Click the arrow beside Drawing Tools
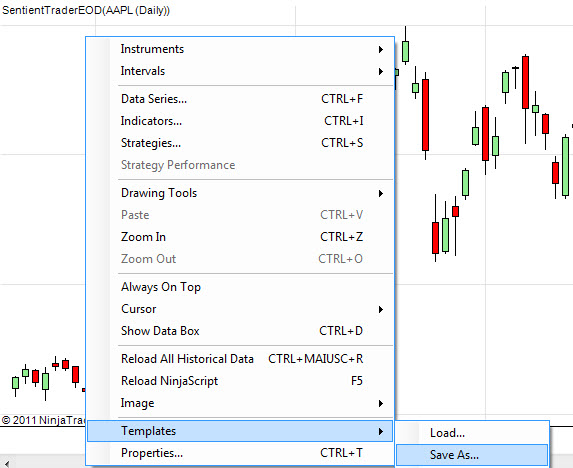 (381, 193)
